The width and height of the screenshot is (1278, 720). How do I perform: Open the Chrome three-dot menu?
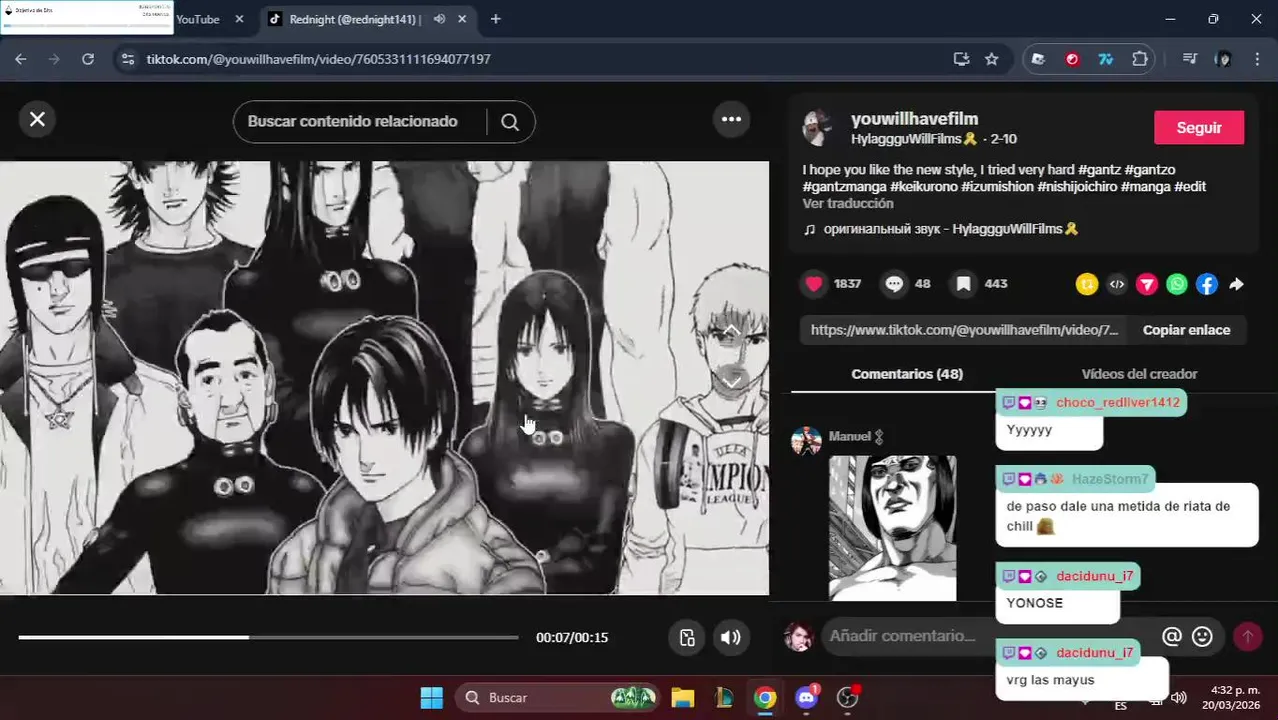[x=1256, y=59]
